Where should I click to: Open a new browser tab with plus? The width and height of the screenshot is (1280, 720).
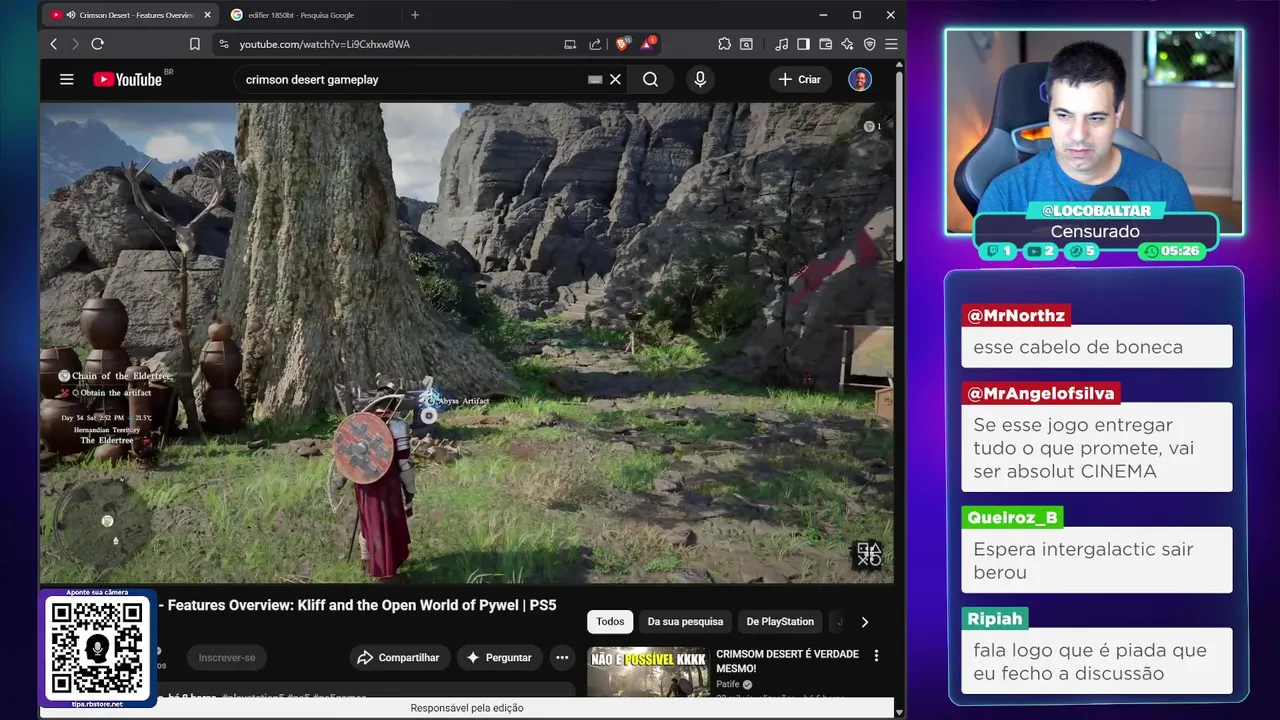click(x=415, y=15)
